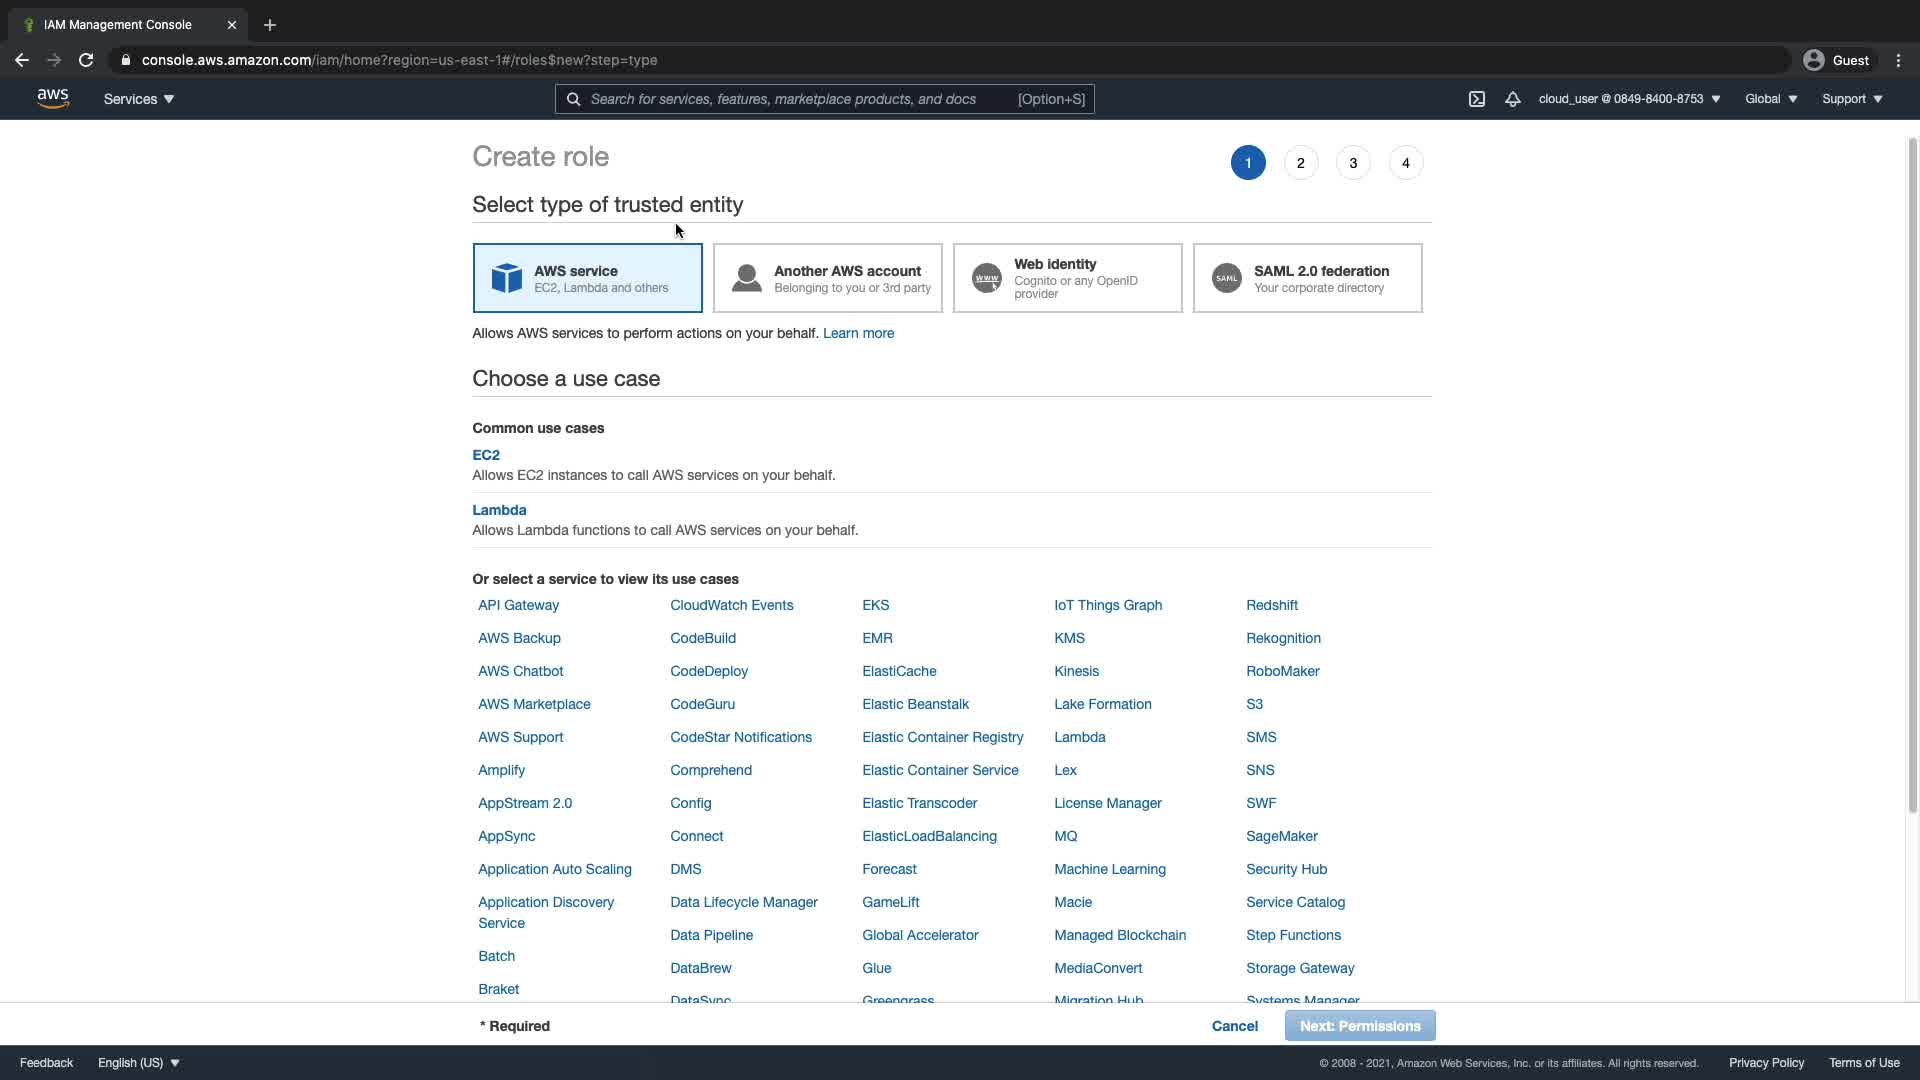The image size is (1920, 1080).
Task: Select the IAM Management Console tab
Action: 118,25
